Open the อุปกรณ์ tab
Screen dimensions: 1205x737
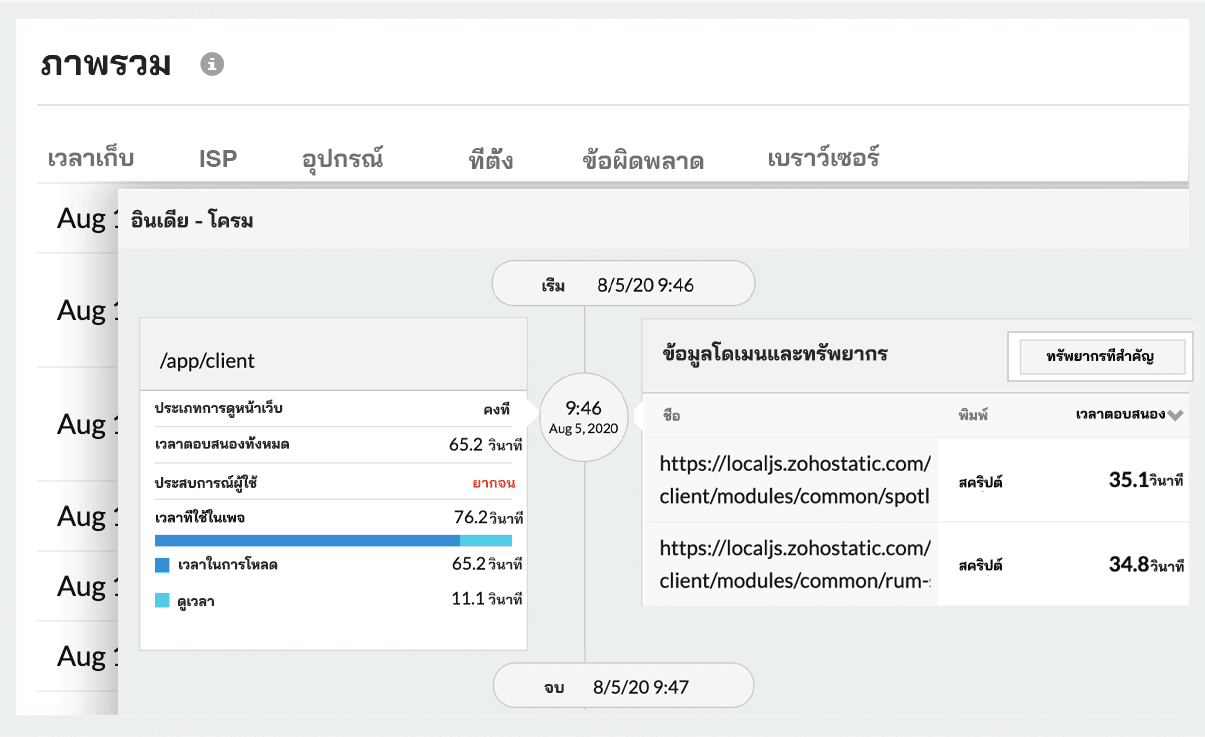(x=342, y=159)
